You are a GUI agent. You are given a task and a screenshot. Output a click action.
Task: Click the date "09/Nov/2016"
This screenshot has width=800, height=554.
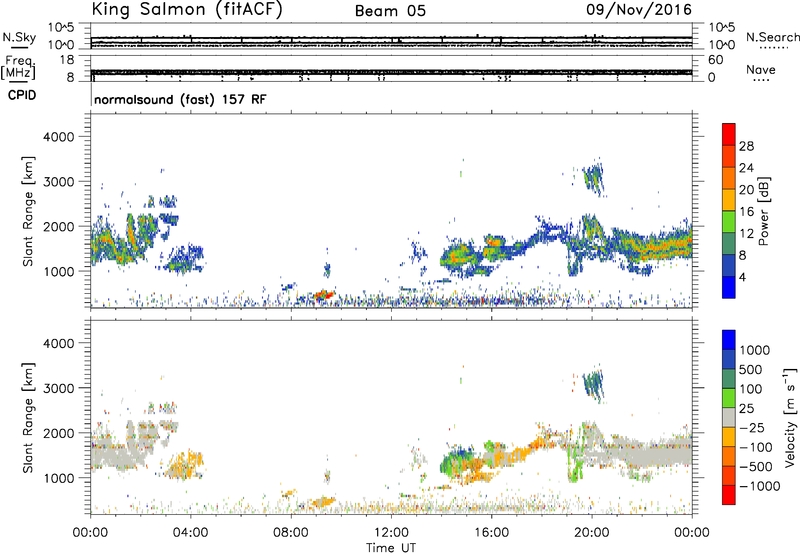click(639, 9)
